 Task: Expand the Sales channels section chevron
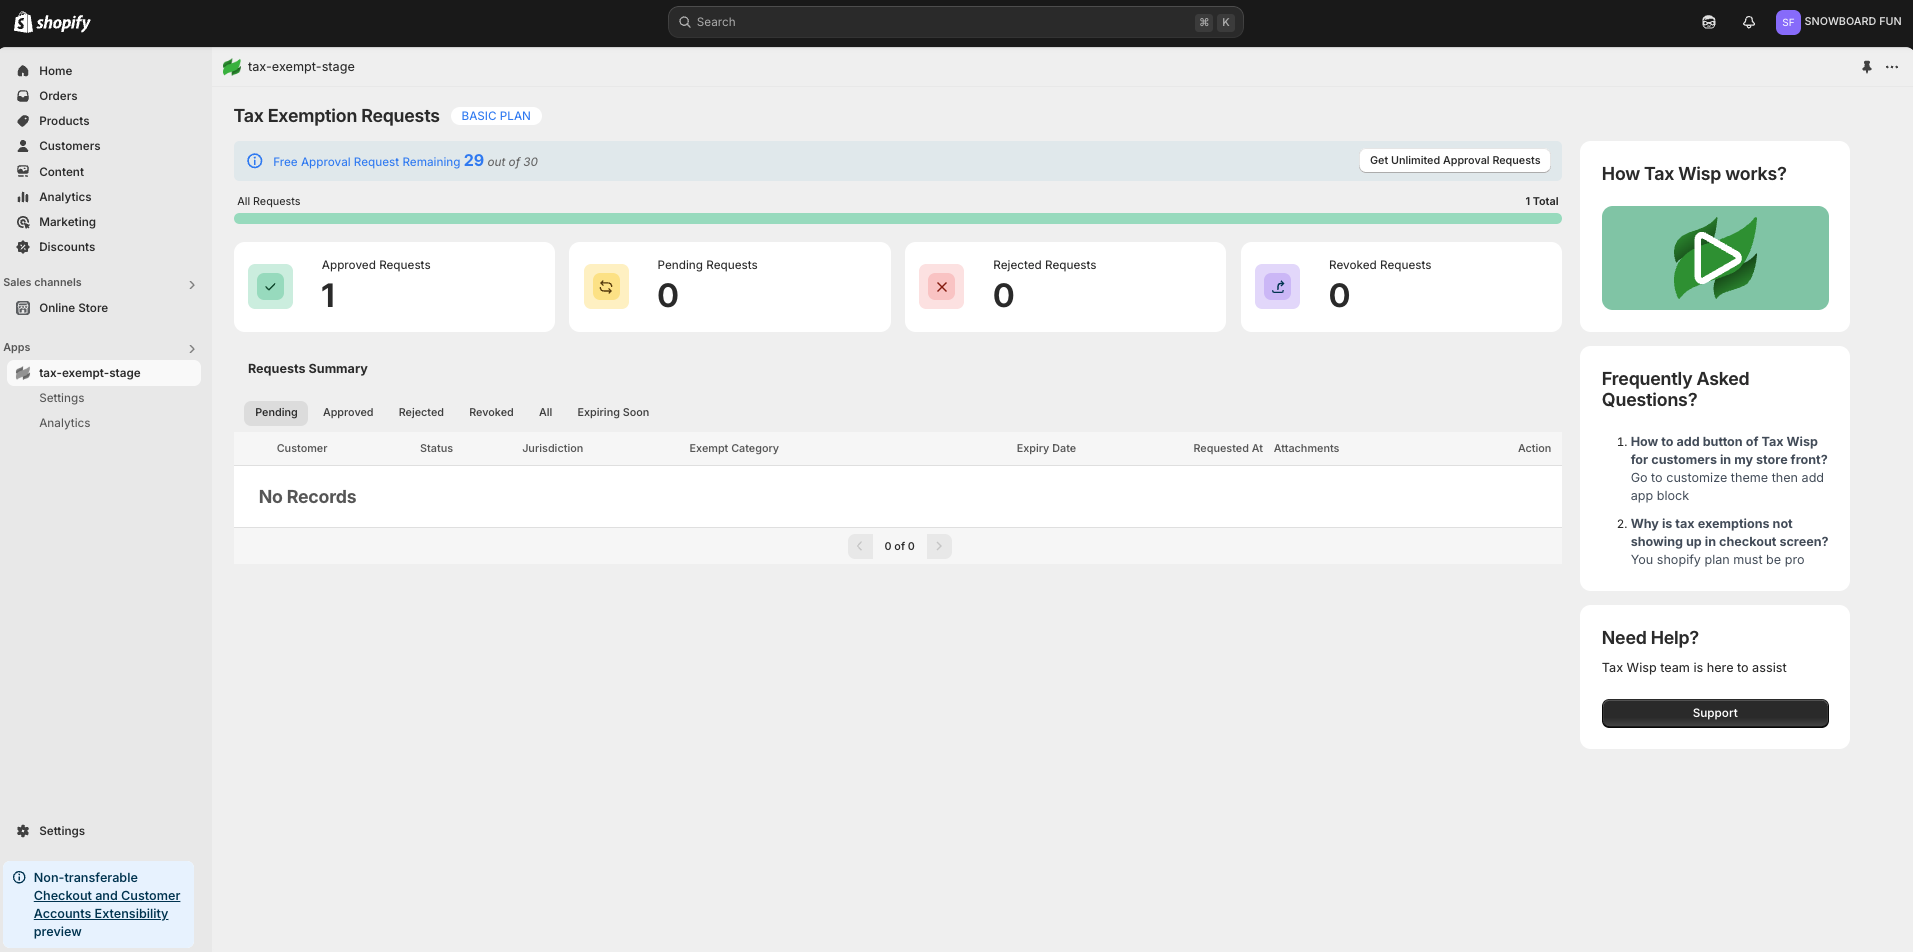[192, 285]
